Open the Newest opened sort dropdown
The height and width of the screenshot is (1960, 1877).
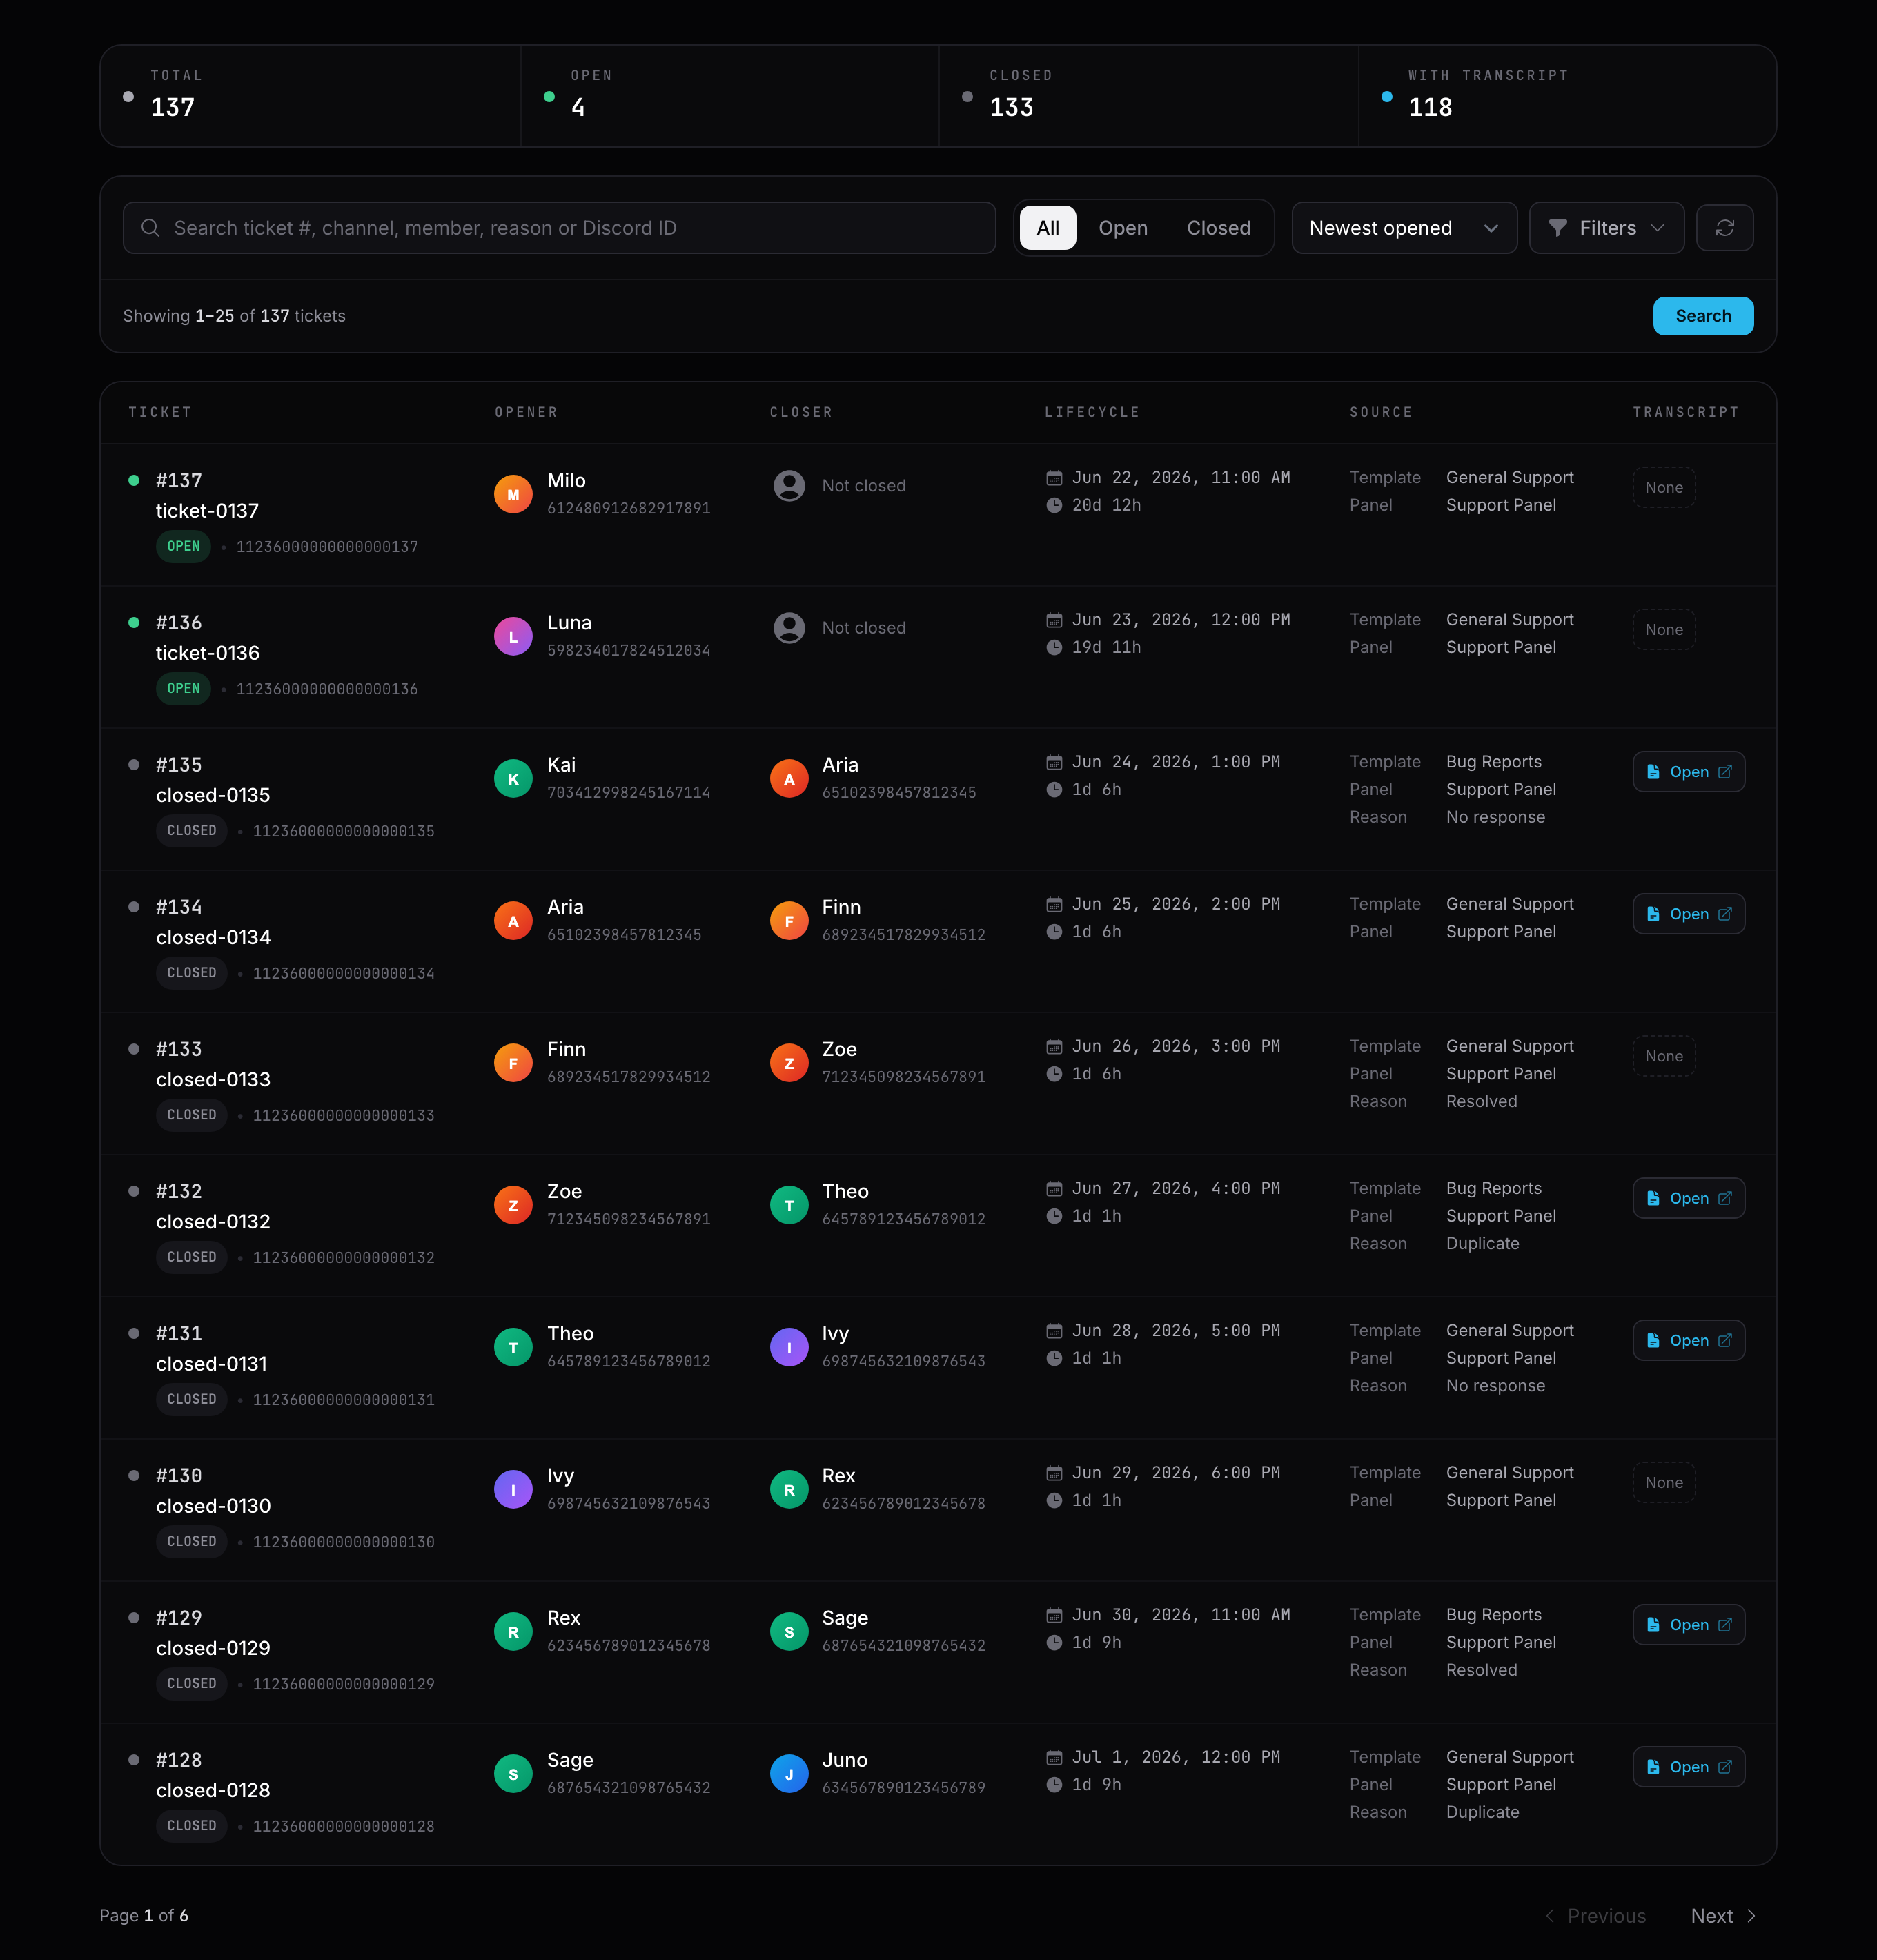pos(1404,228)
